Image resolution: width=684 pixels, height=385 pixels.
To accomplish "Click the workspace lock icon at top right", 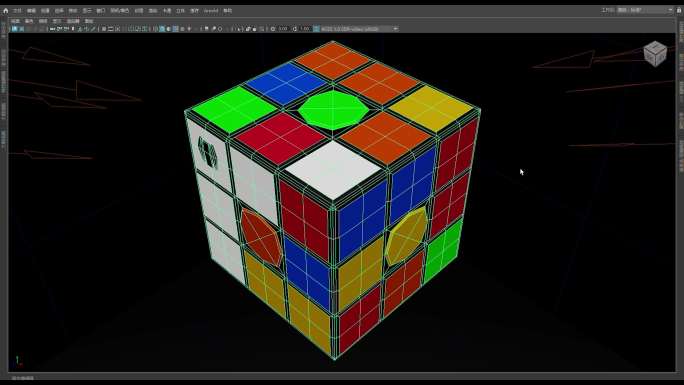I will [x=679, y=10].
